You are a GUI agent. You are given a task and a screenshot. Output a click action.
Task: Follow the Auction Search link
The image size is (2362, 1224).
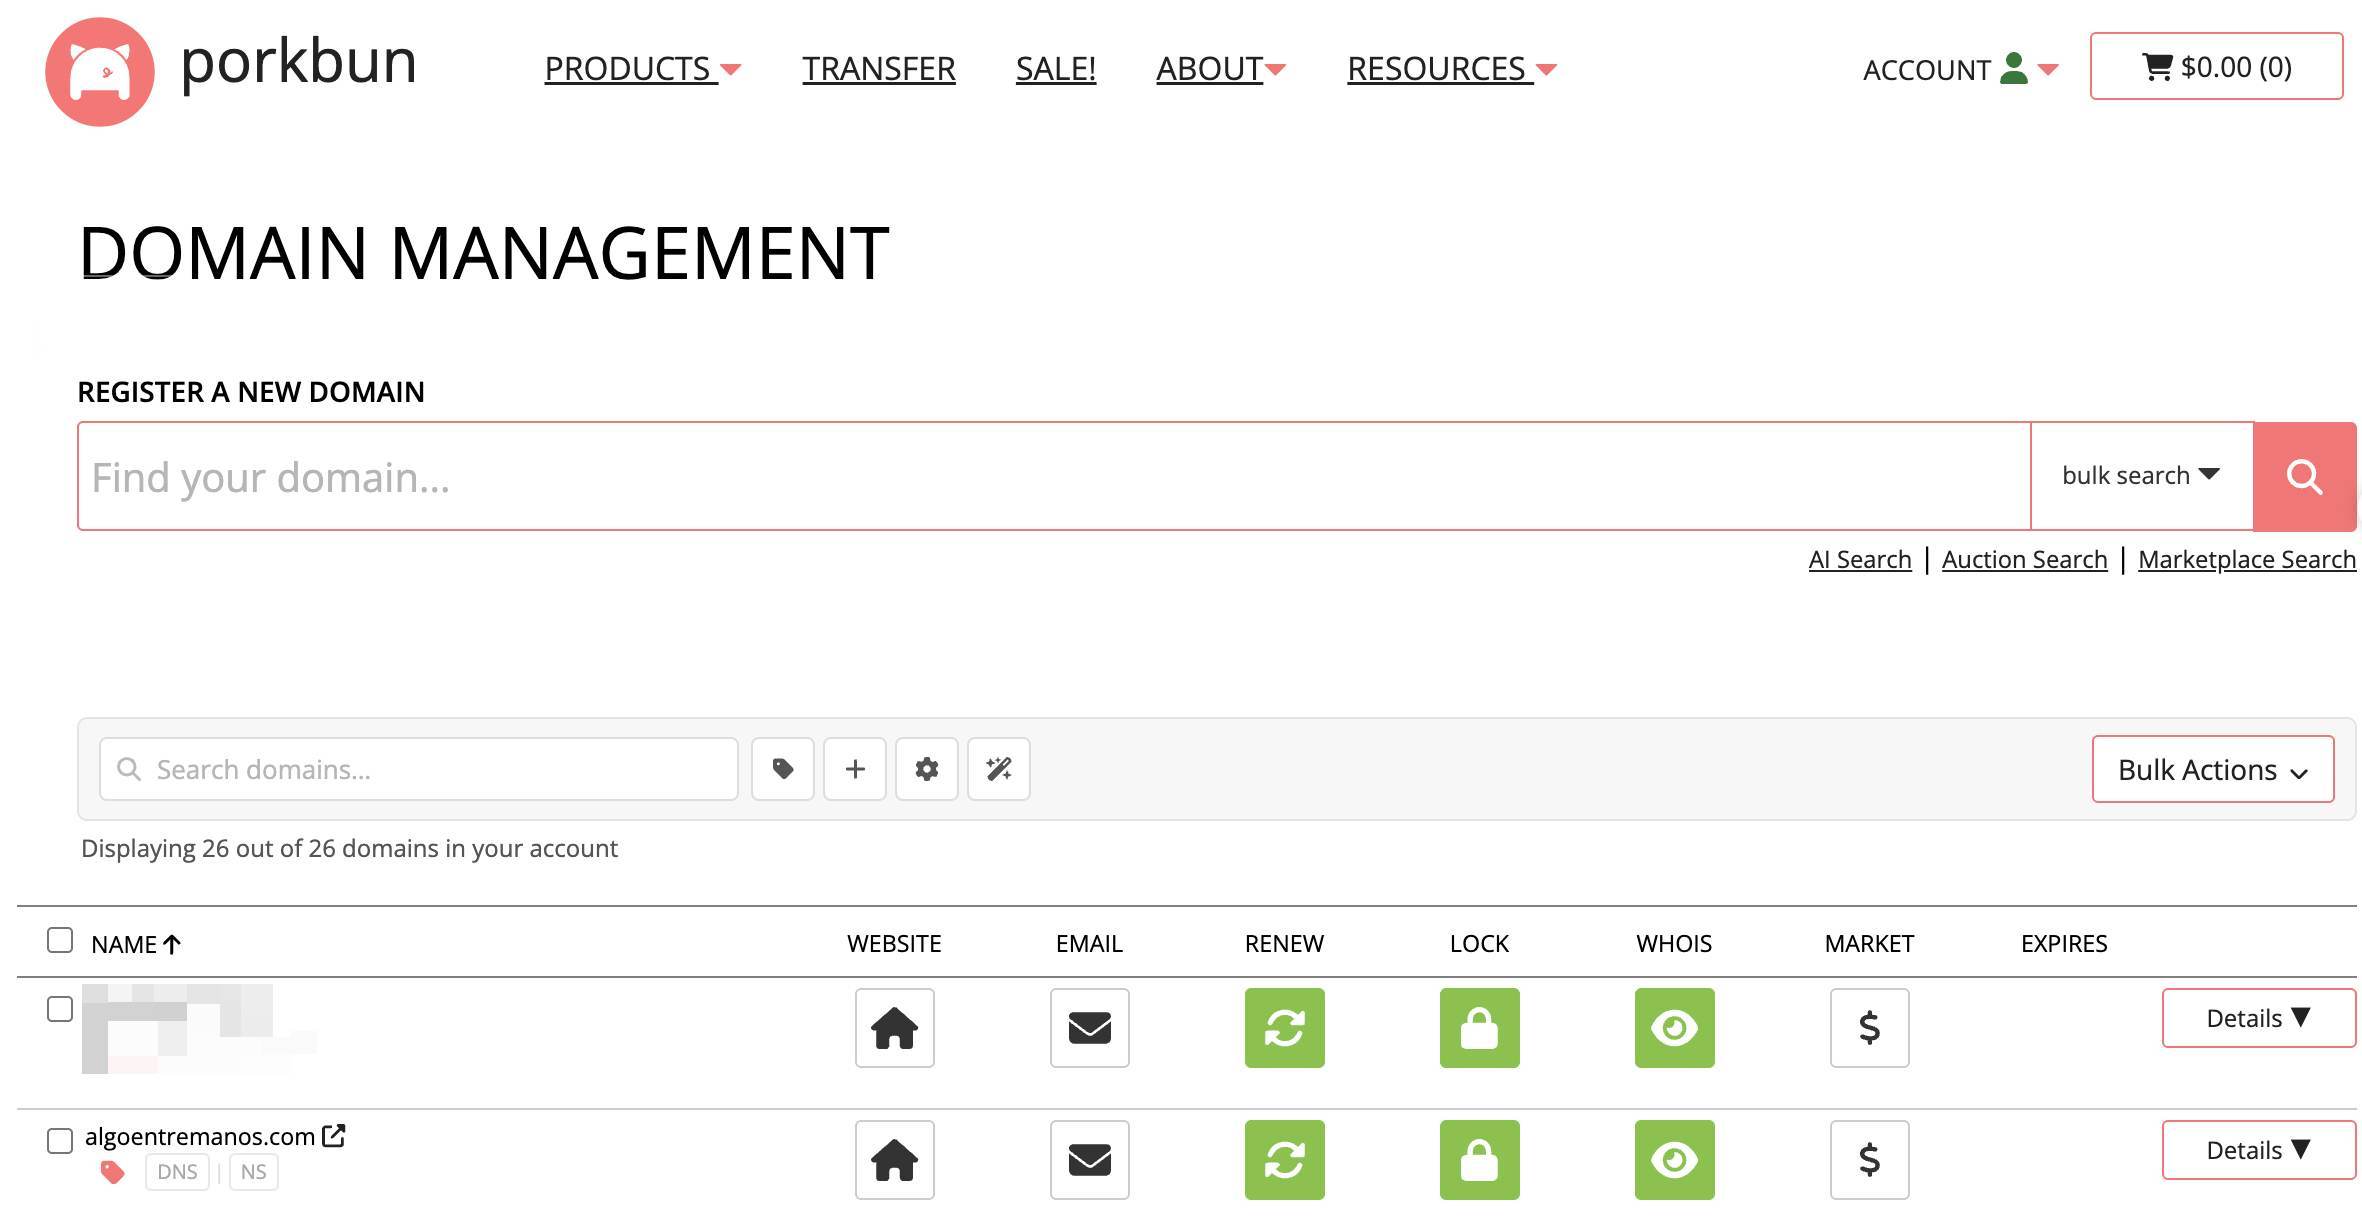click(2024, 560)
